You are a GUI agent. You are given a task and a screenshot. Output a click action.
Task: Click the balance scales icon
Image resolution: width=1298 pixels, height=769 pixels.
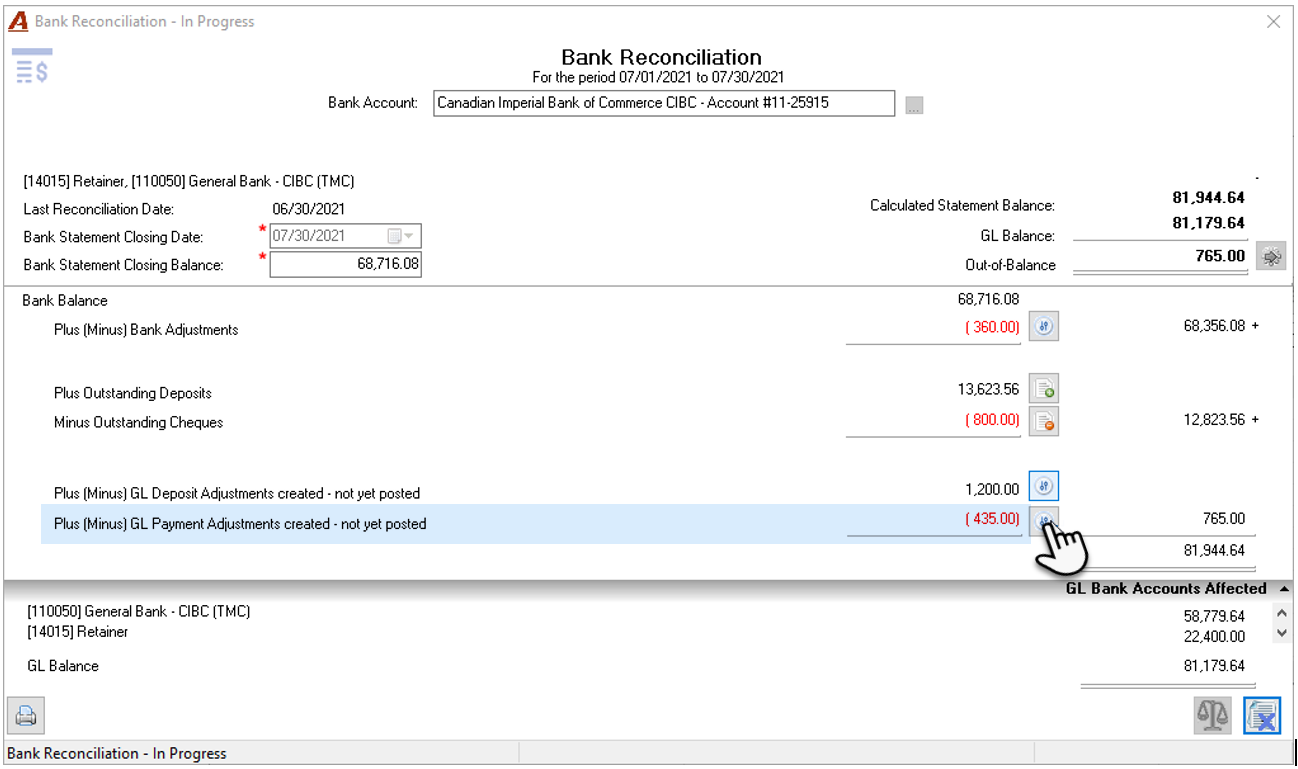[1213, 716]
